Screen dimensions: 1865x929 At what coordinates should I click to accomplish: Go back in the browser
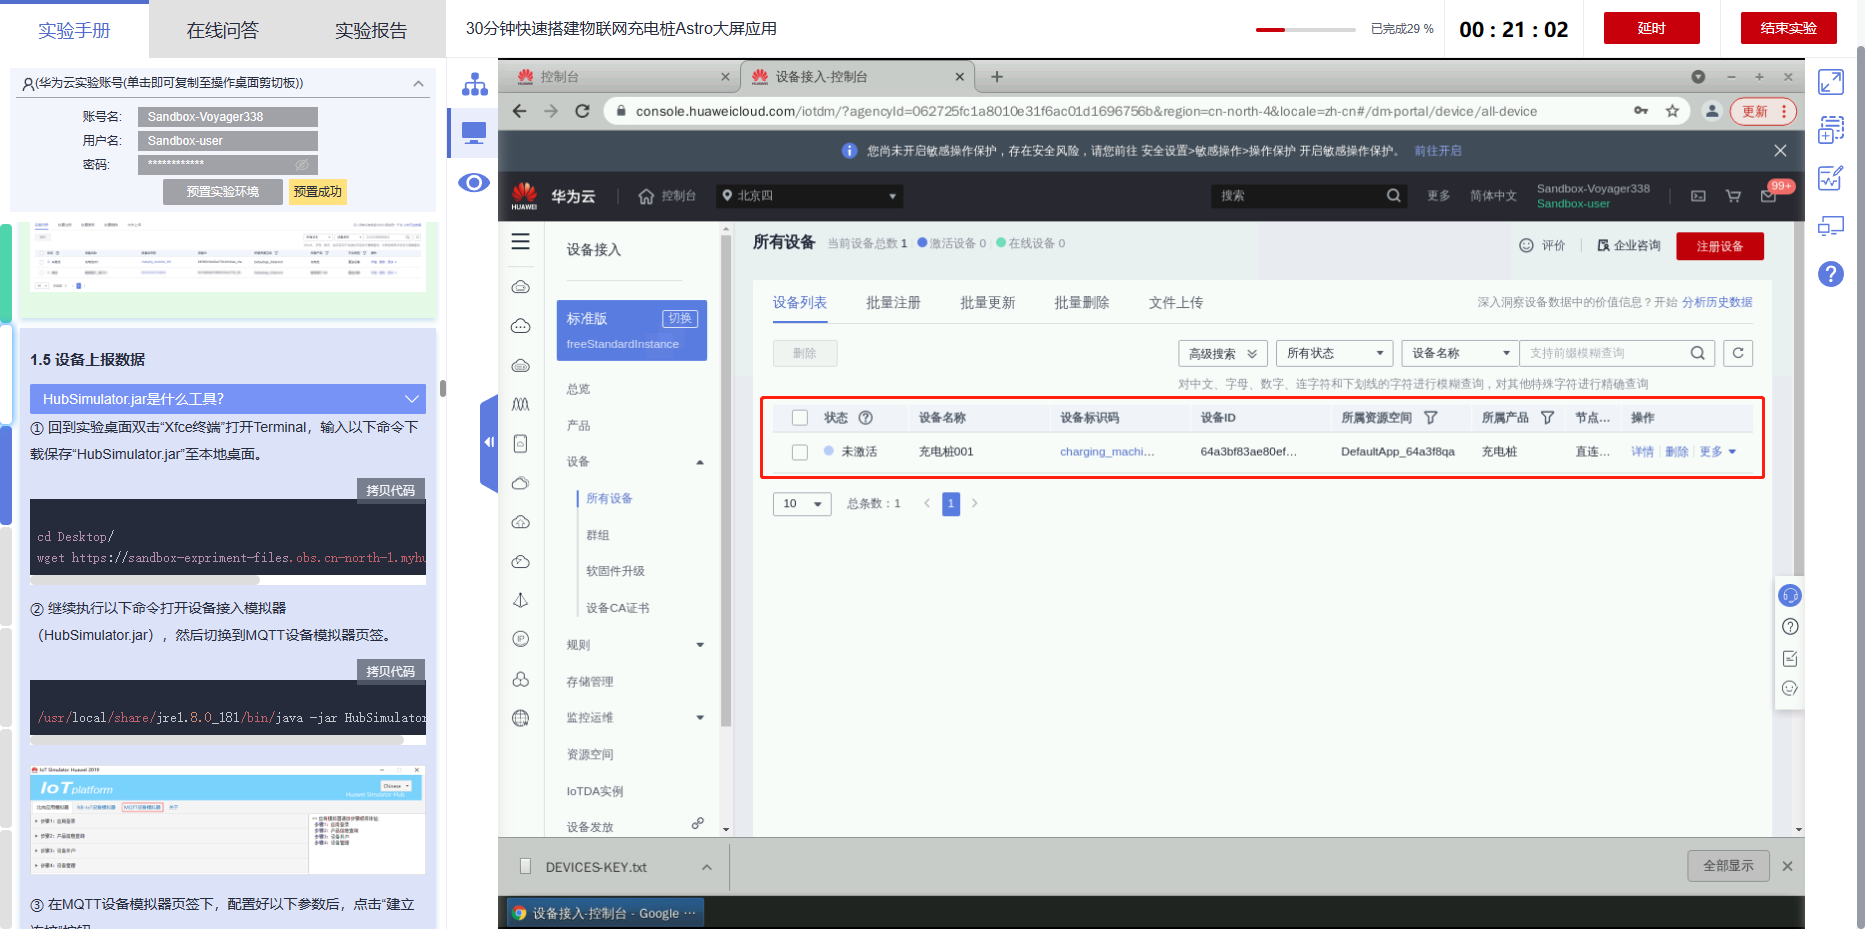tap(519, 111)
